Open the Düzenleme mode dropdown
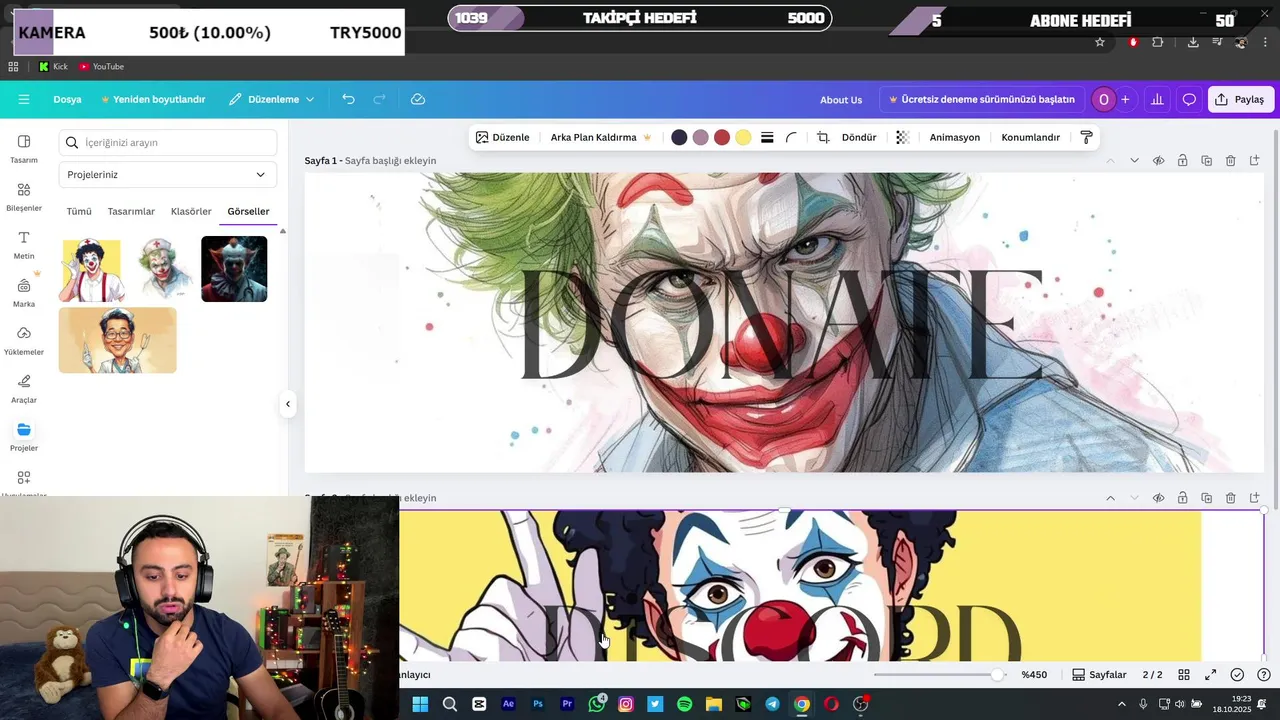1280x720 pixels. [x=271, y=99]
